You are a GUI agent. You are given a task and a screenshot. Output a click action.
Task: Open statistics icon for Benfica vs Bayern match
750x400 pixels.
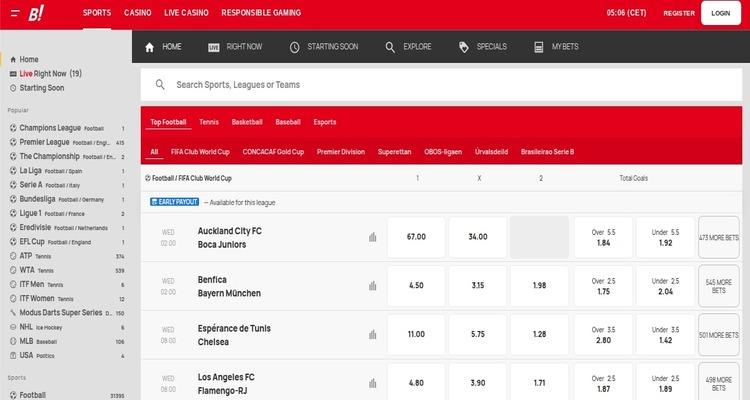(x=373, y=286)
